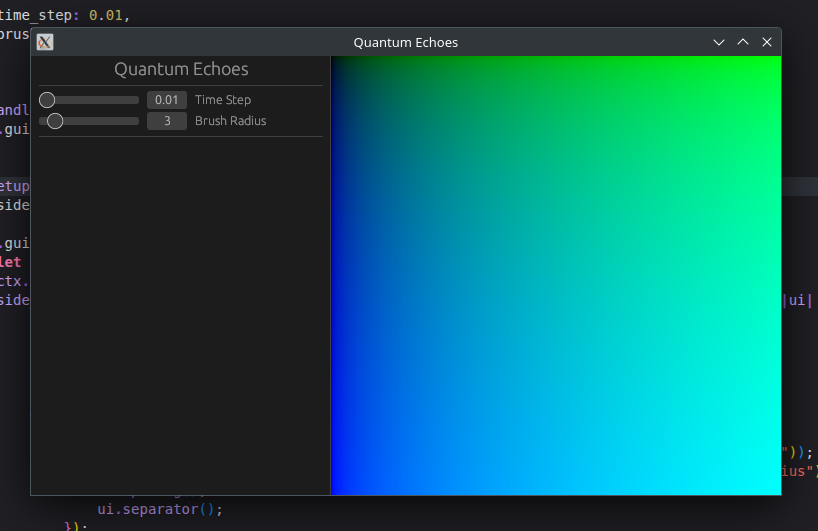Click the unfilled Brush Radius slider track
Viewport: 818px width, 531px height.
[105, 121]
